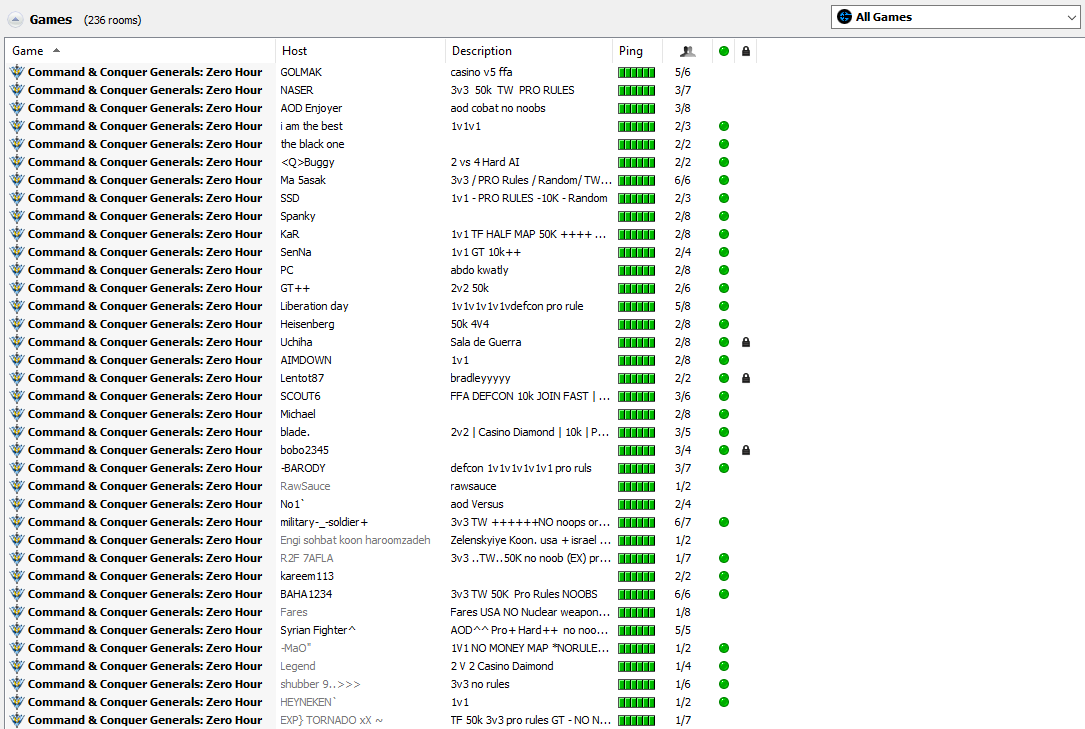The image size is (1085, 729).
Task: Select host 'Engi sohbat koon haroomzadeh'
Action: 355,539
